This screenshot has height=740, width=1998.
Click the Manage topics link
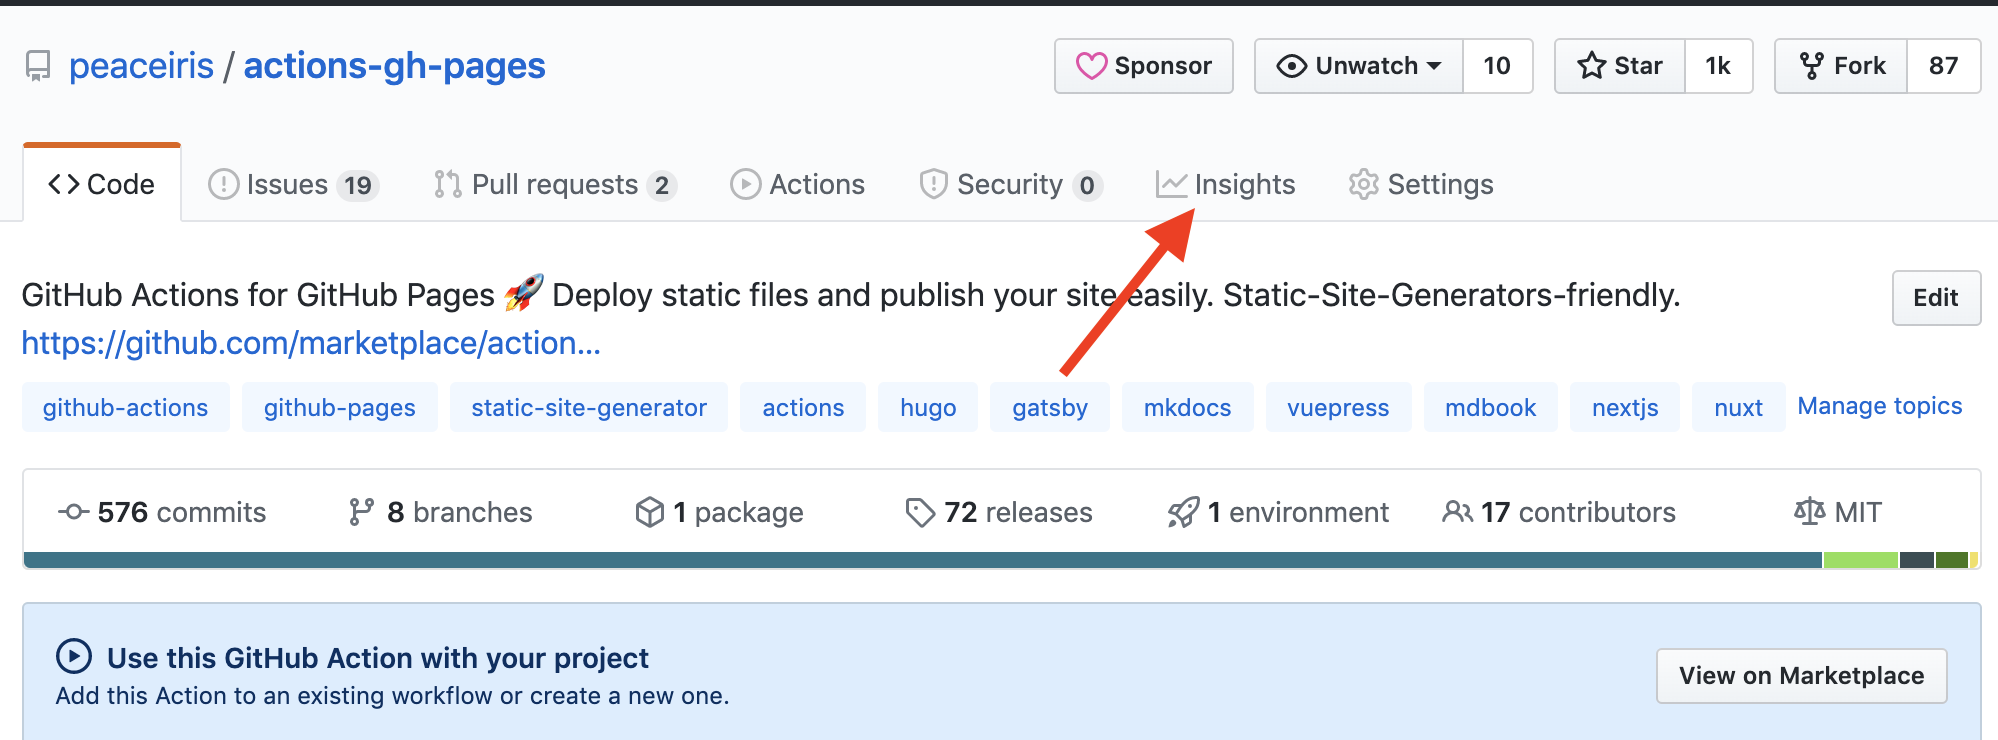[1880, 406]
